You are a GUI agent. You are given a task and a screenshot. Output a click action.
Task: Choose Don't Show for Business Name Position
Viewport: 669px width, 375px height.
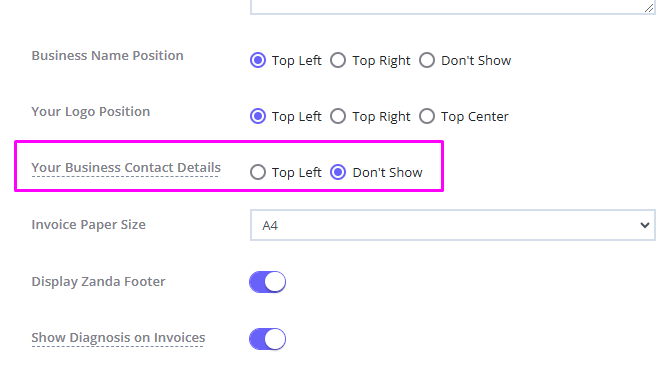(x=427, y=60)
